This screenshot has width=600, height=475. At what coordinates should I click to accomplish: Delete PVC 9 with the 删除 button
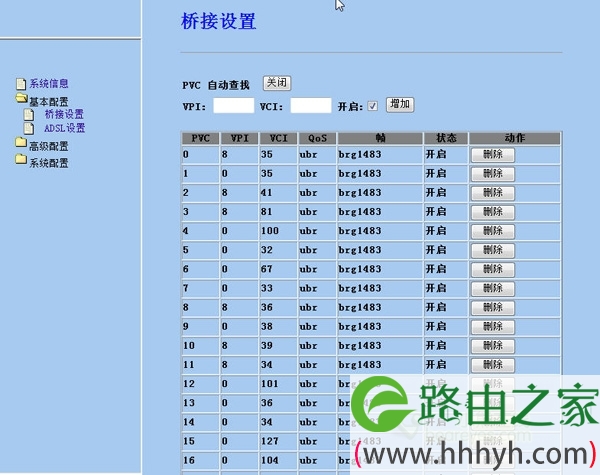click(x=492, y=327)
